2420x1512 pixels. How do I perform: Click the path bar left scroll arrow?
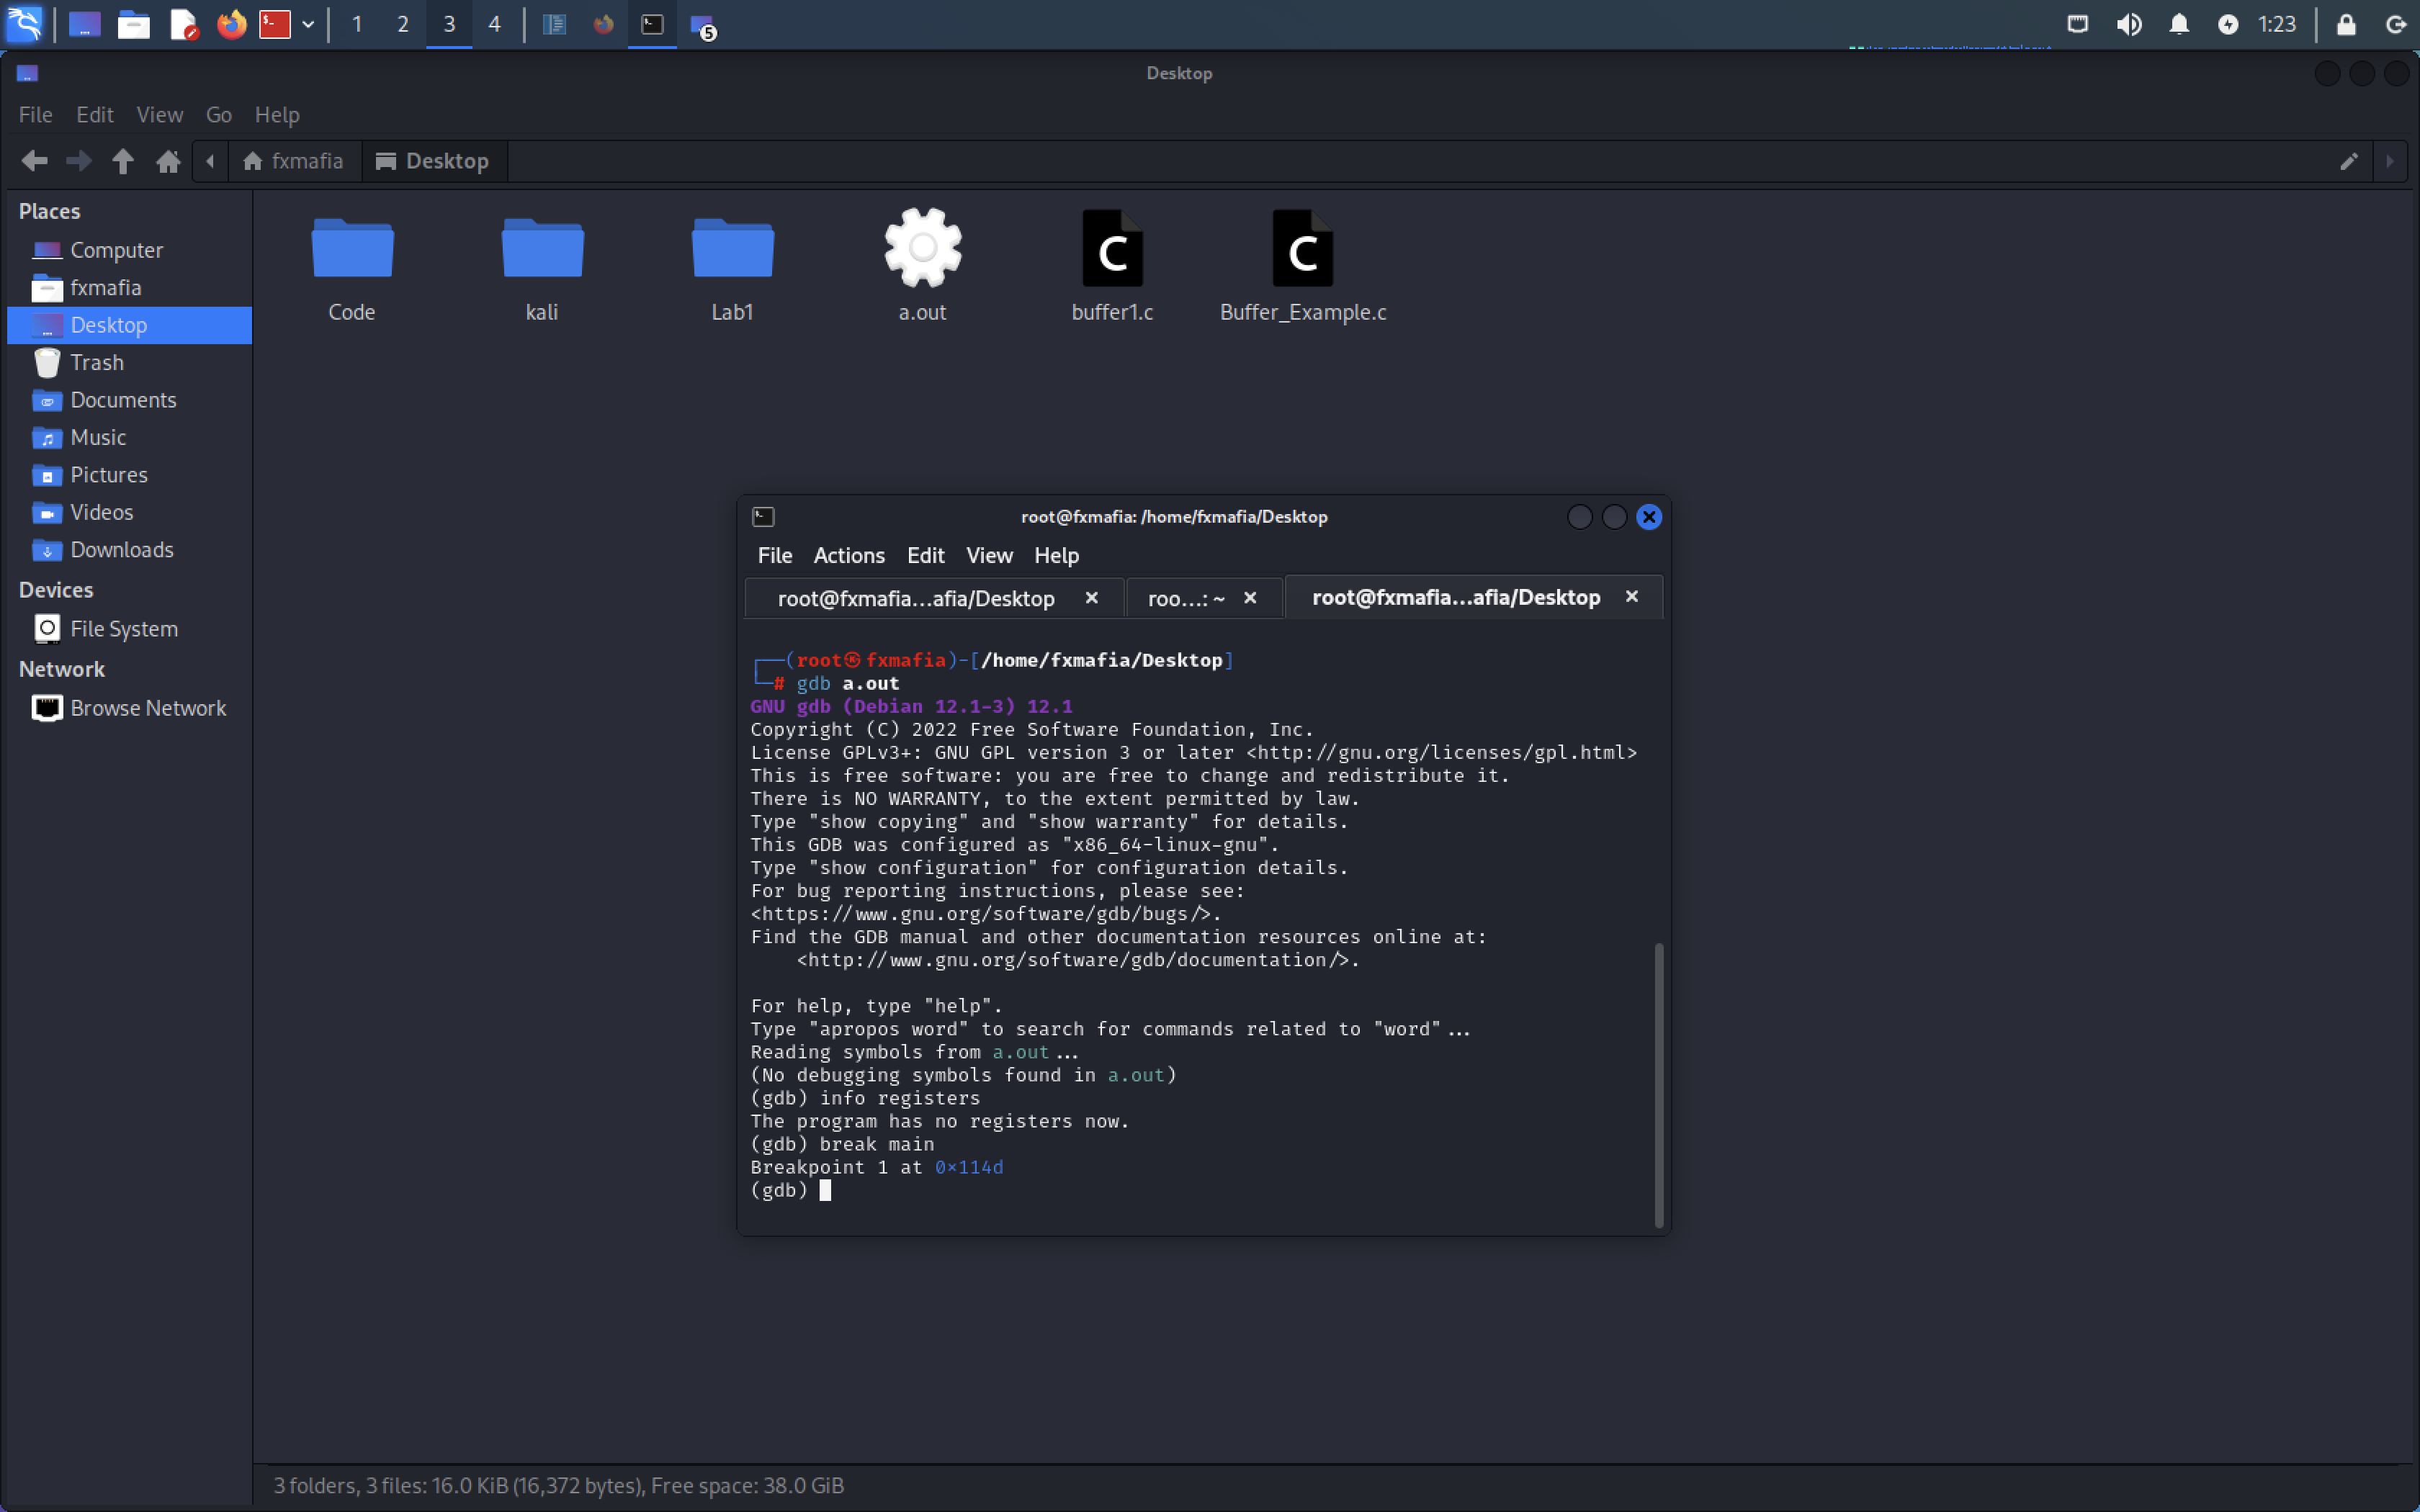[210, 161]
